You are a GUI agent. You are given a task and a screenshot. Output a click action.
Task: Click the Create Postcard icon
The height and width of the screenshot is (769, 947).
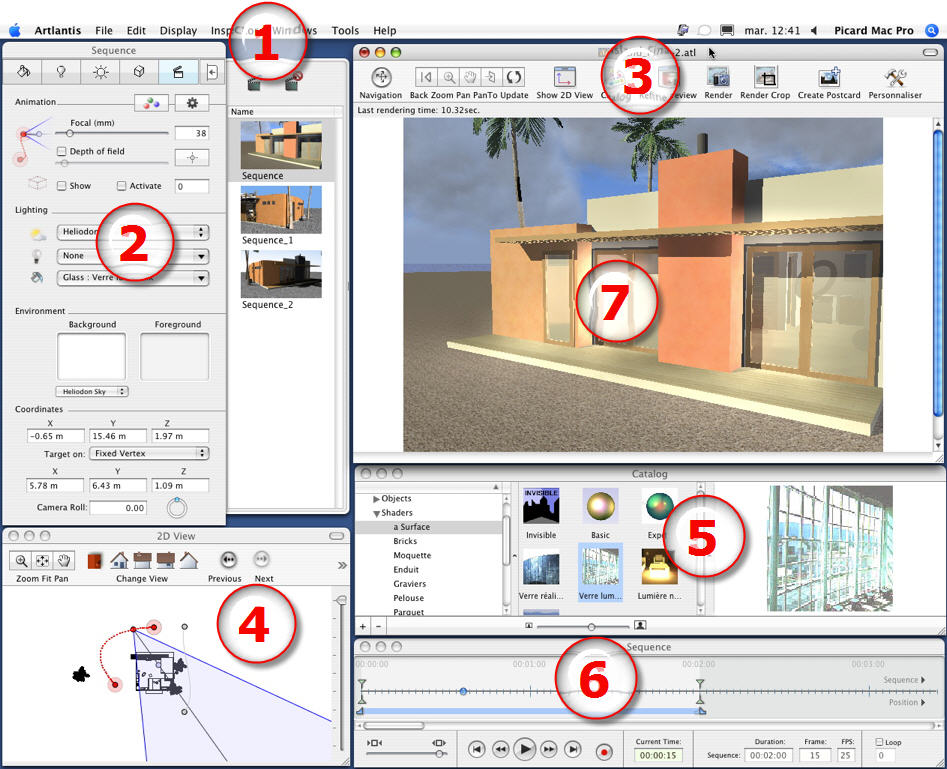click(x=829, y=78)
